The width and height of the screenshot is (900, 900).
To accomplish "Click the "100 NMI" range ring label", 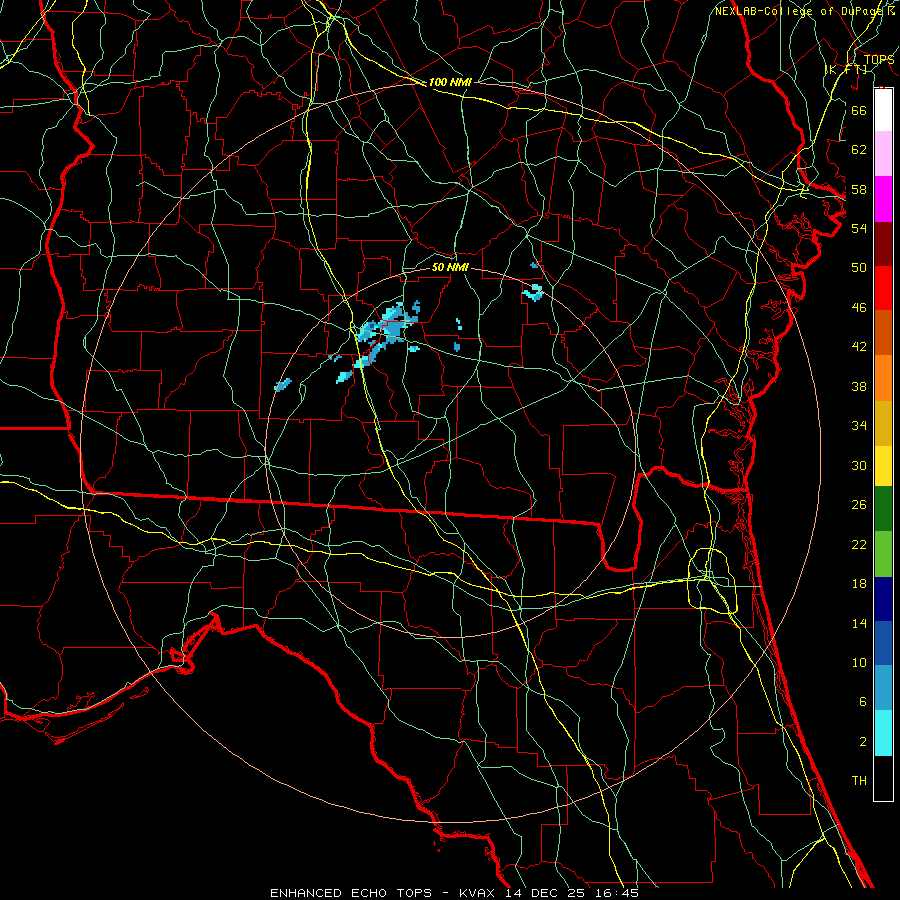I will pos(450,82).
